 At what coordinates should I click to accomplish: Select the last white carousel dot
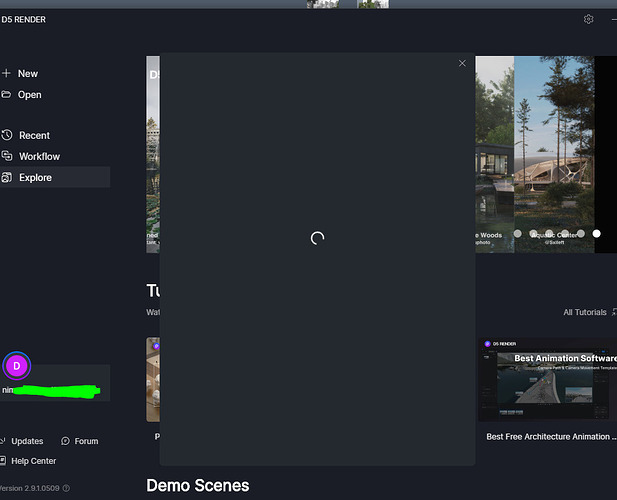597,234
